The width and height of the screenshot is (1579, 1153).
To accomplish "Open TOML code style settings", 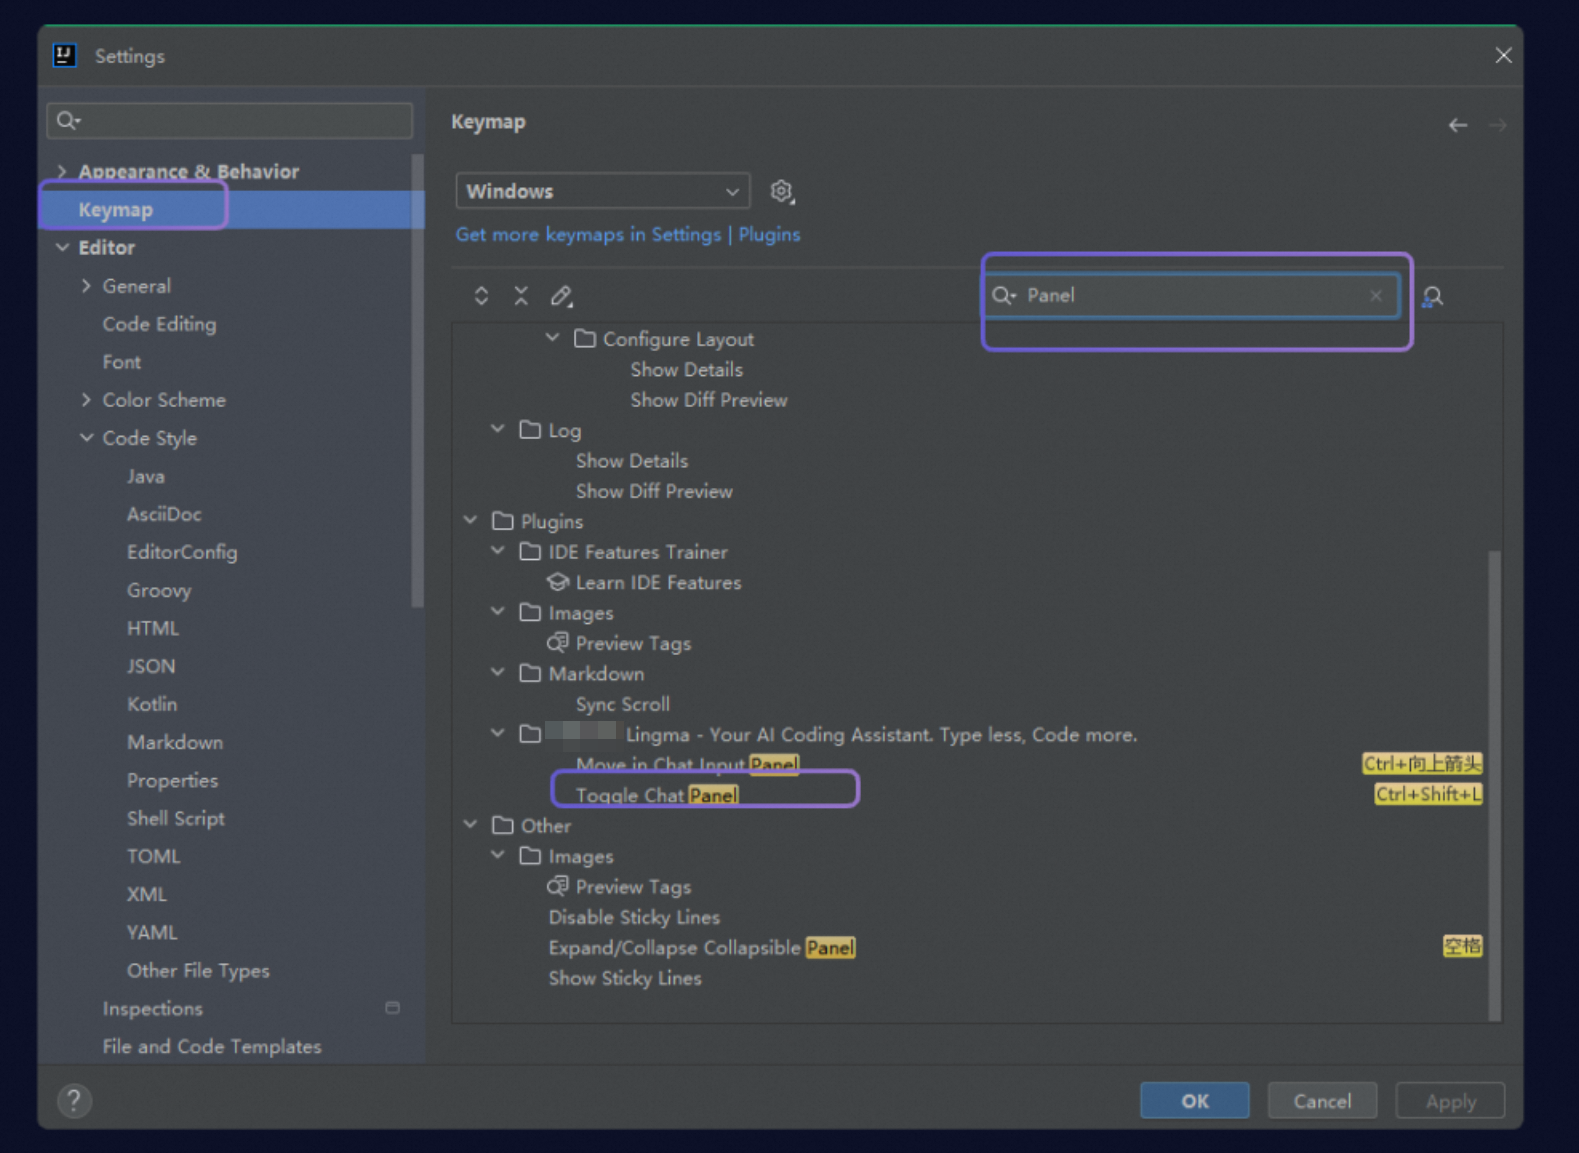I will (154, 856).
